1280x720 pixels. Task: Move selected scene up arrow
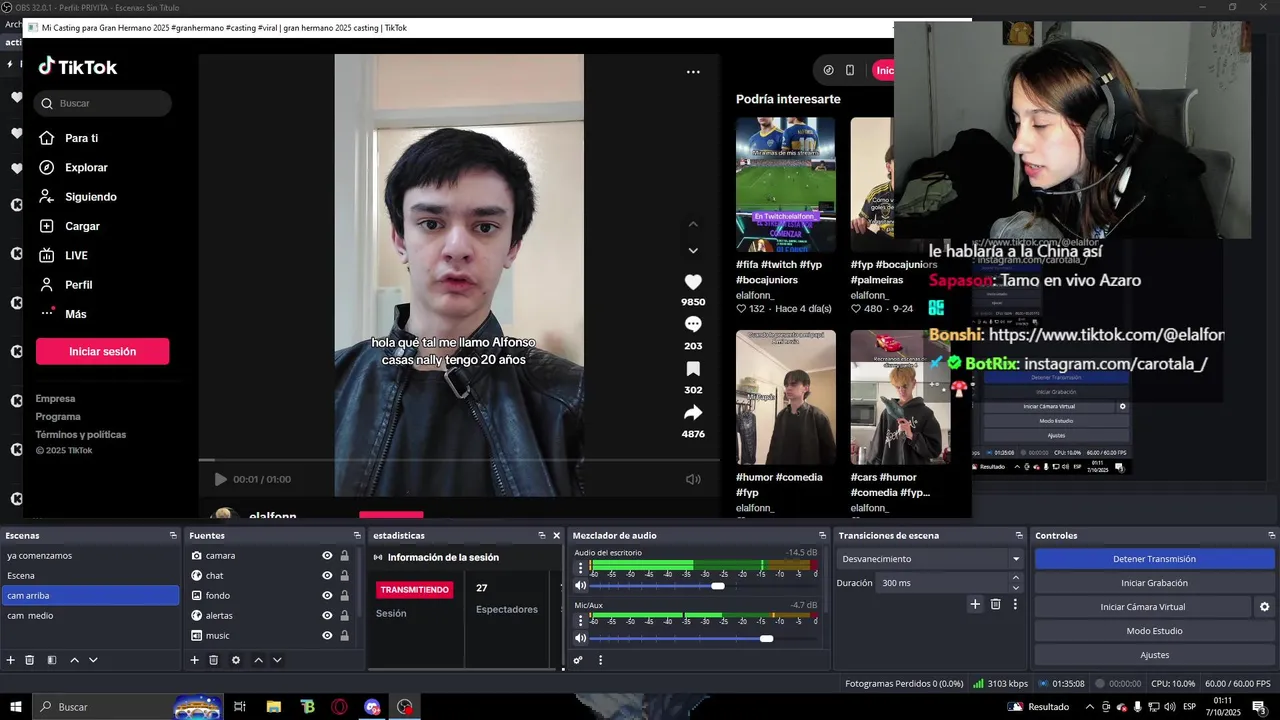pyautogui.click(x=75, y=660)
